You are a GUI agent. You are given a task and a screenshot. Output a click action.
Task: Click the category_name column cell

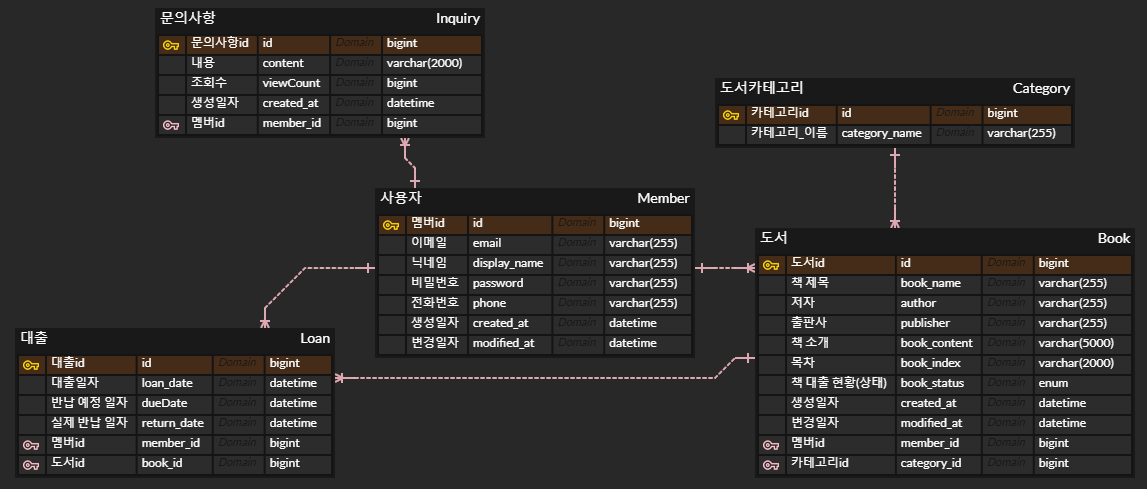click(883, 134)
